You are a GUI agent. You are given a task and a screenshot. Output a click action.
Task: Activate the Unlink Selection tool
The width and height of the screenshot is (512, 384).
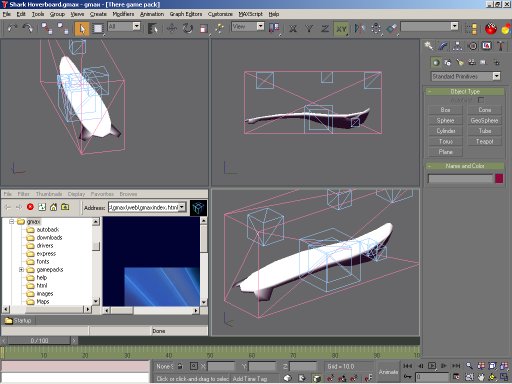pos(63,28)
